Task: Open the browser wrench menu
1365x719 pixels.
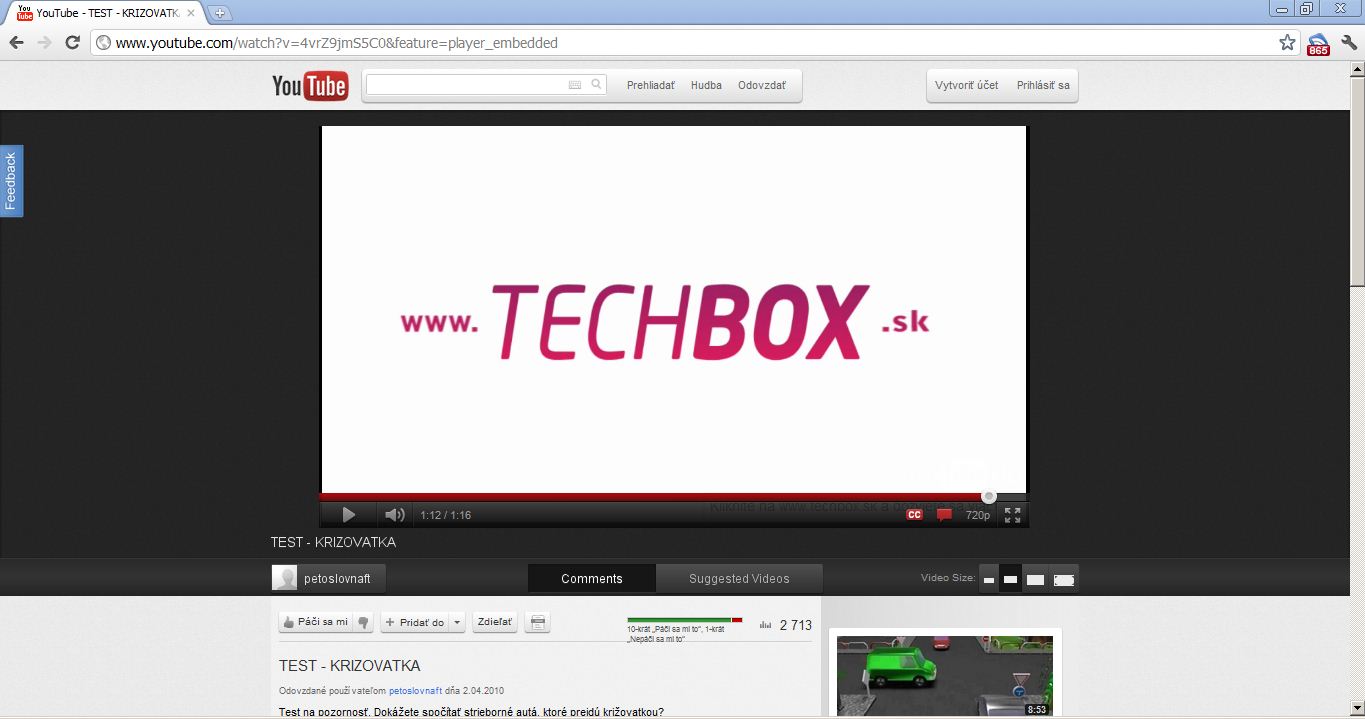Action: 1349,42
